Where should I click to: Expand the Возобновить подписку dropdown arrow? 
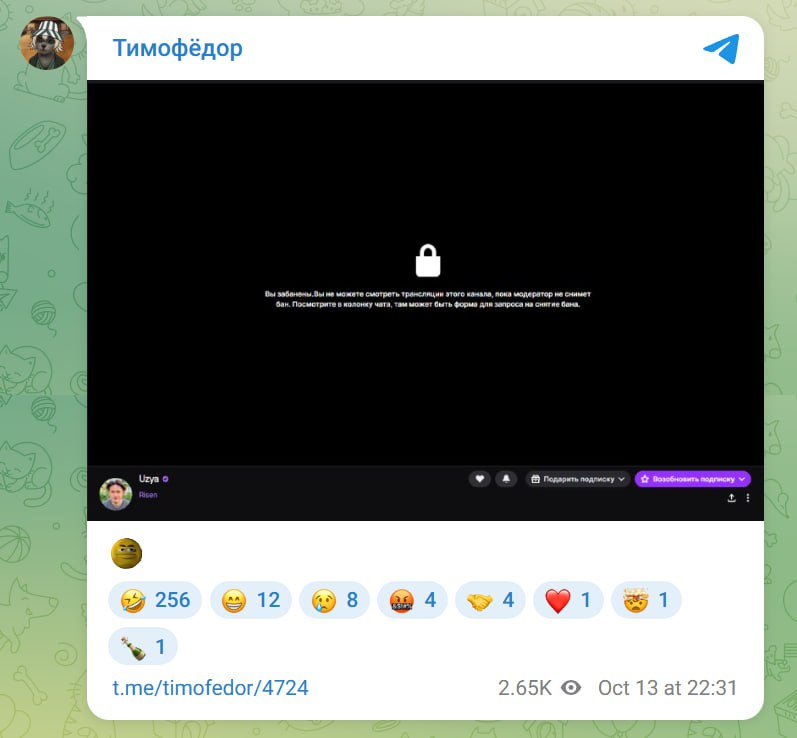[742, 479]
